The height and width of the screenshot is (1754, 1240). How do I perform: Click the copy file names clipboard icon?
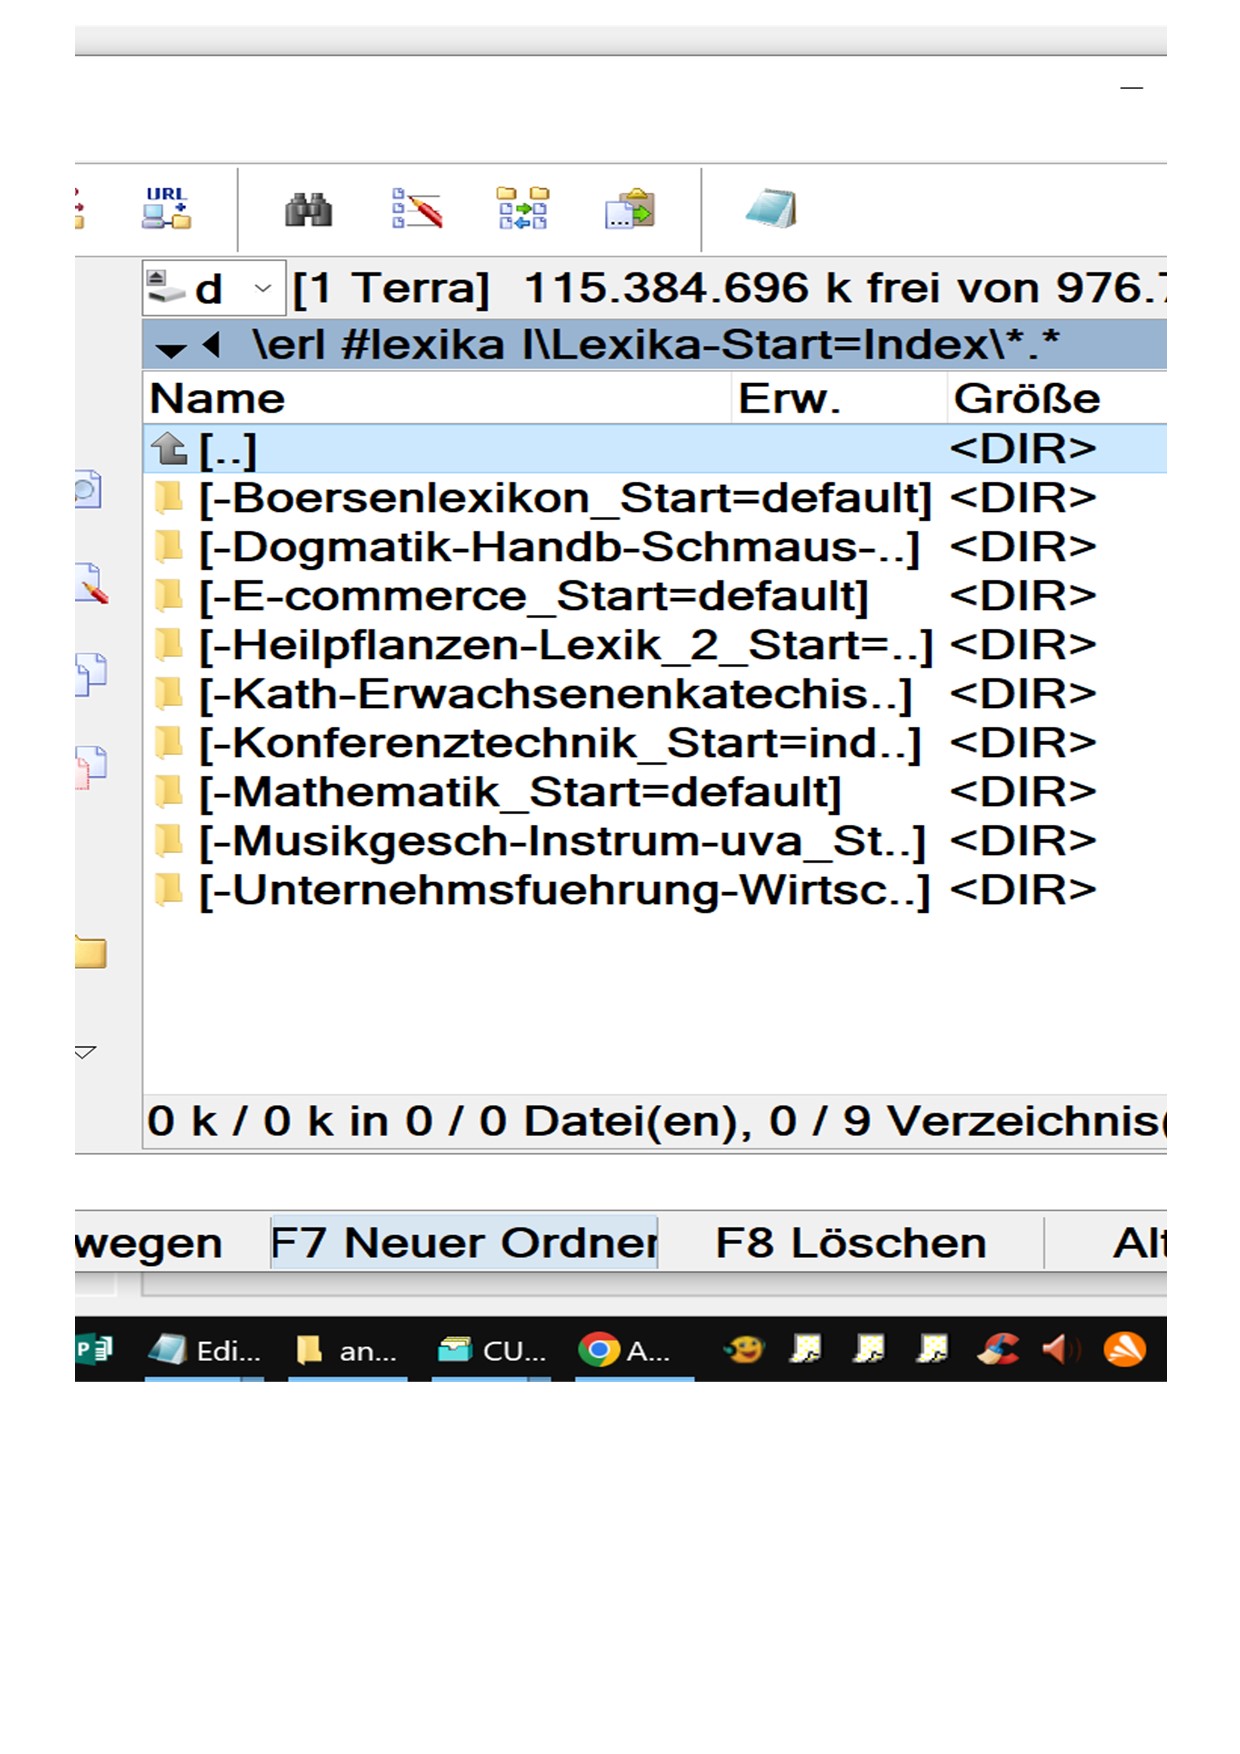[630, 208]
